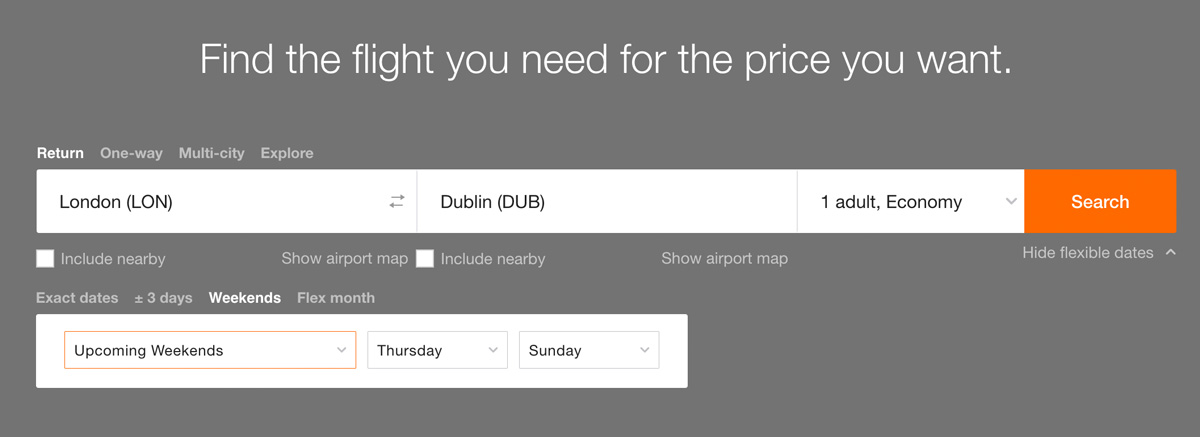Tick the Include nearby checkbox under Dublin
The height and width of the screenshot is (437, 1200).
425,259
